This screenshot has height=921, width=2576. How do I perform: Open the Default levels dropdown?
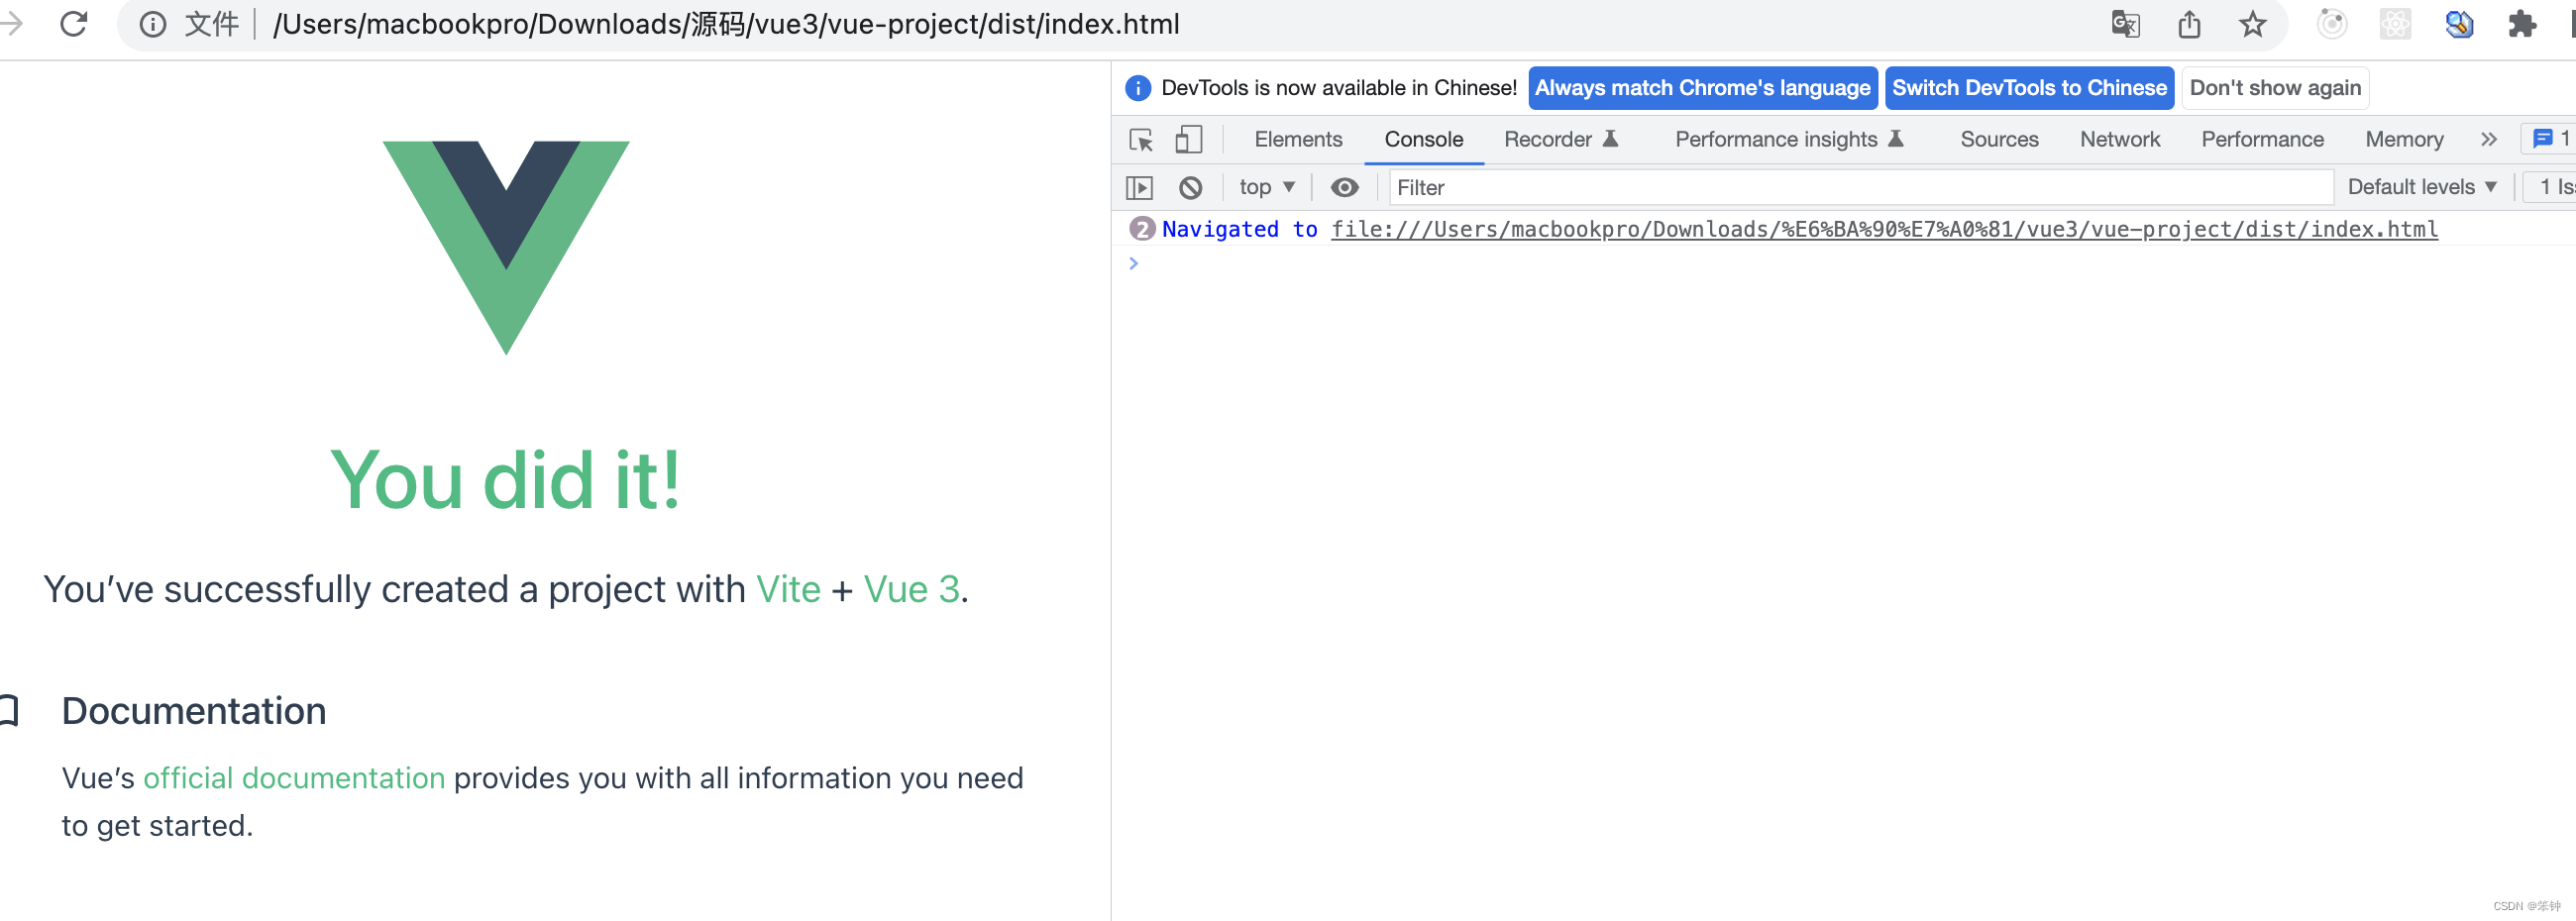2421,188
